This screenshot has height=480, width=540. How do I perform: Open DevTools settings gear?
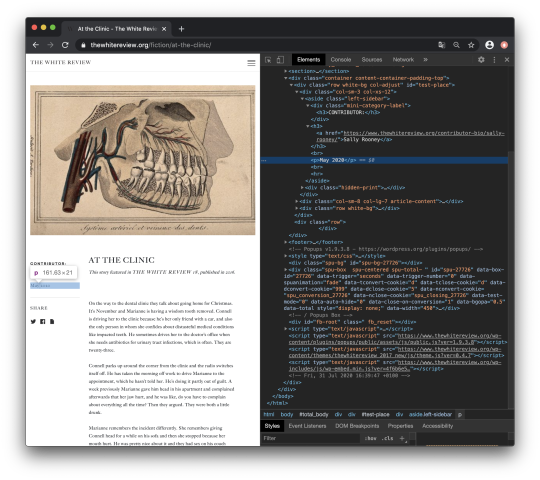[x=481, y=60]
